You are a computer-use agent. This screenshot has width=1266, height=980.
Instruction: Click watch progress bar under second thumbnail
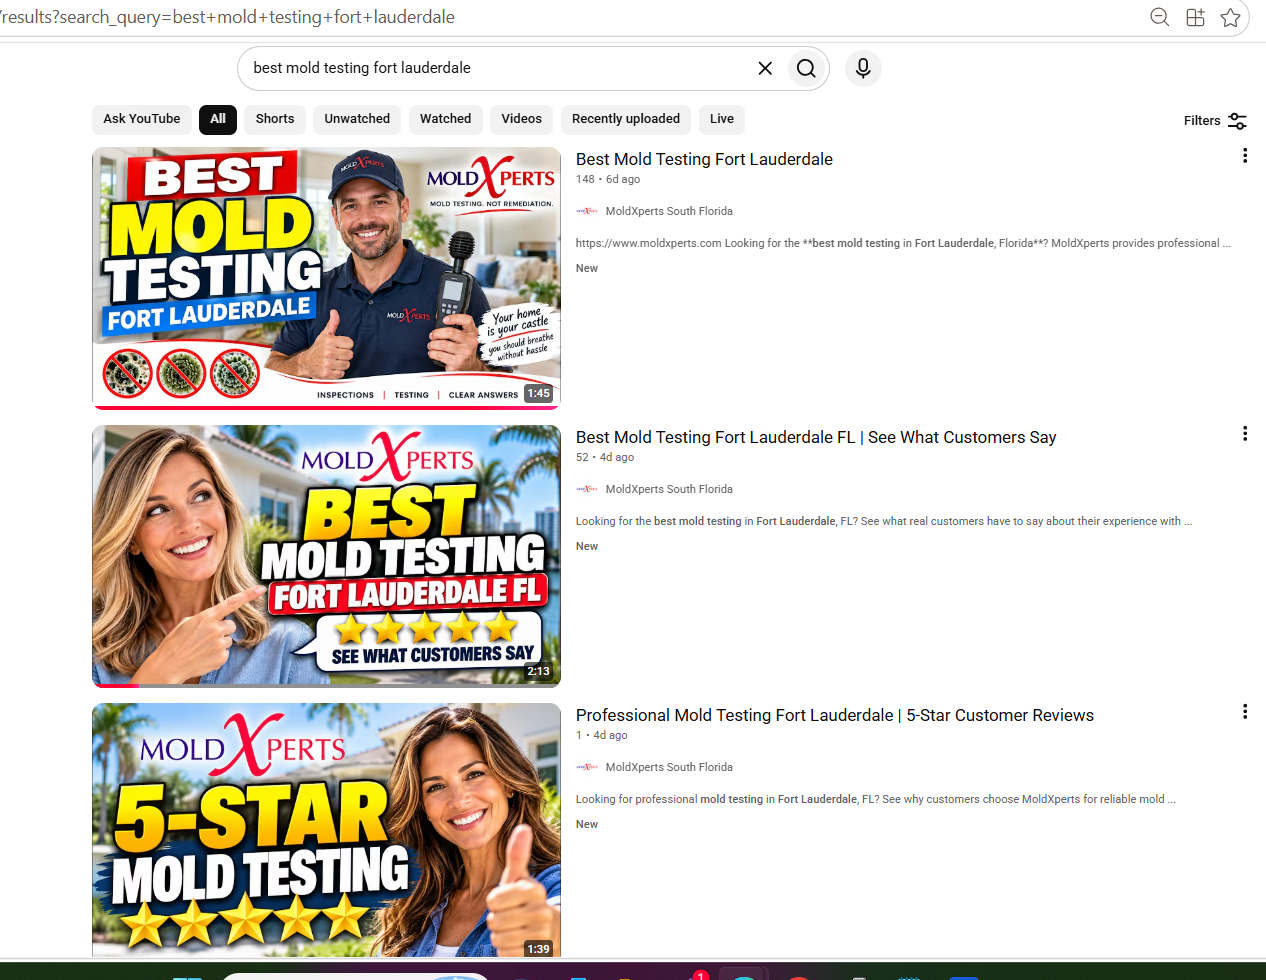tap(326, 686)
